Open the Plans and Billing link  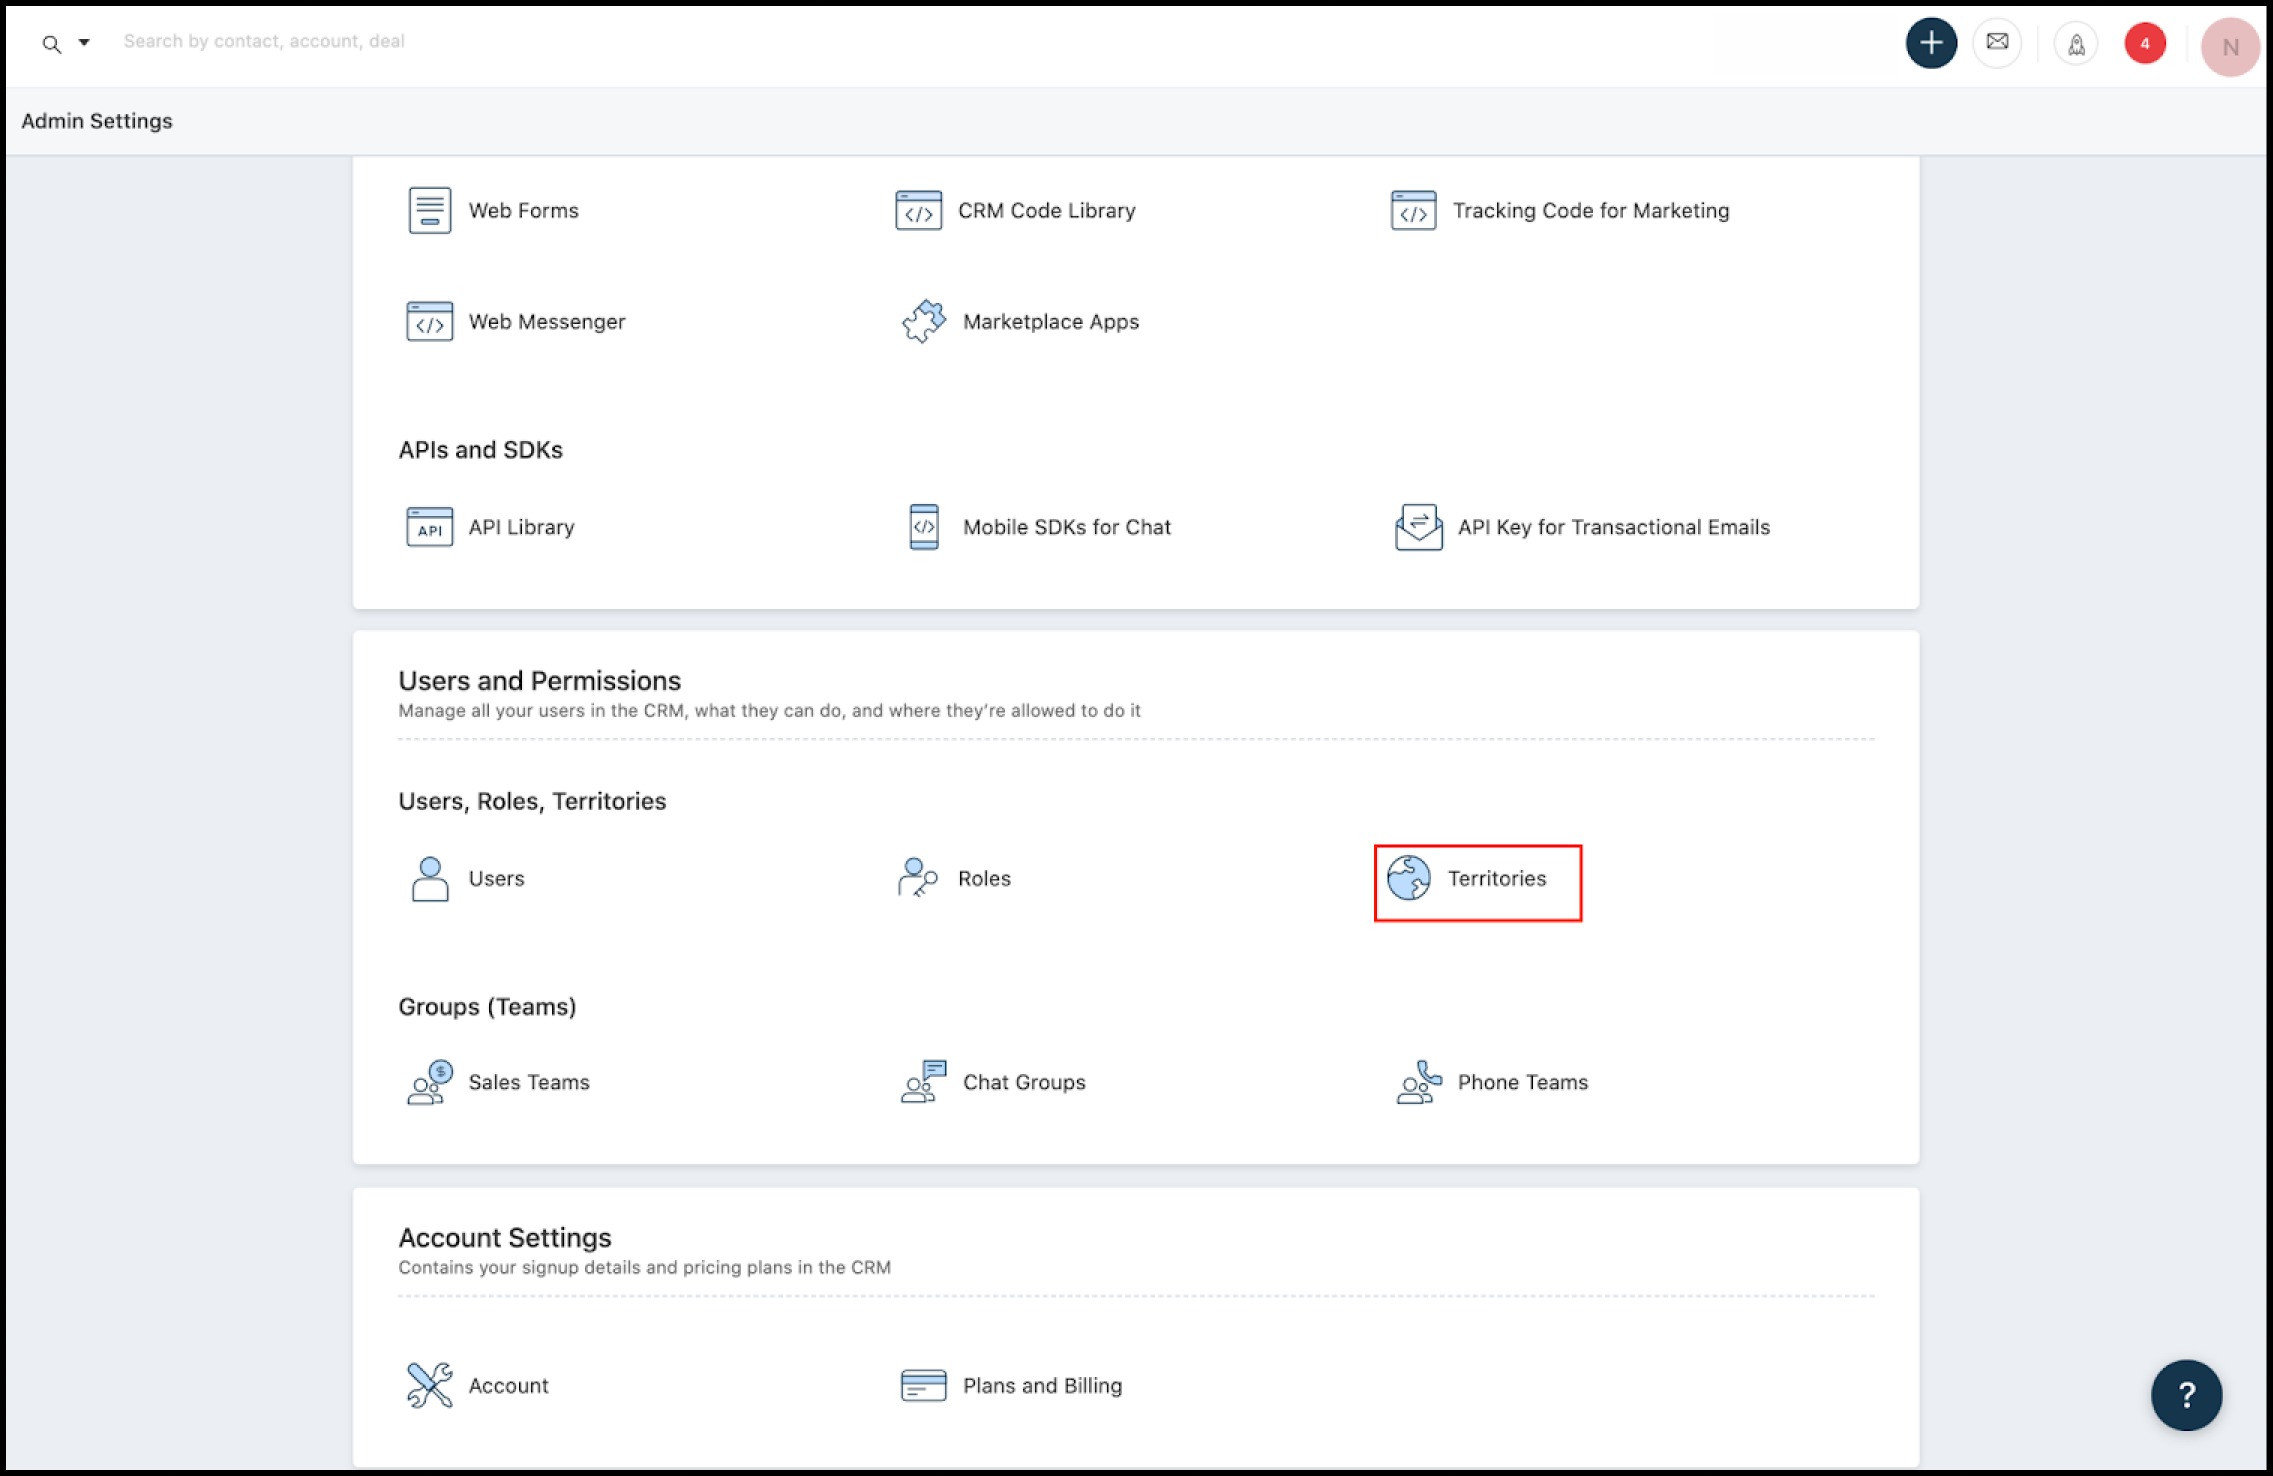(x=1042, y=1385)
